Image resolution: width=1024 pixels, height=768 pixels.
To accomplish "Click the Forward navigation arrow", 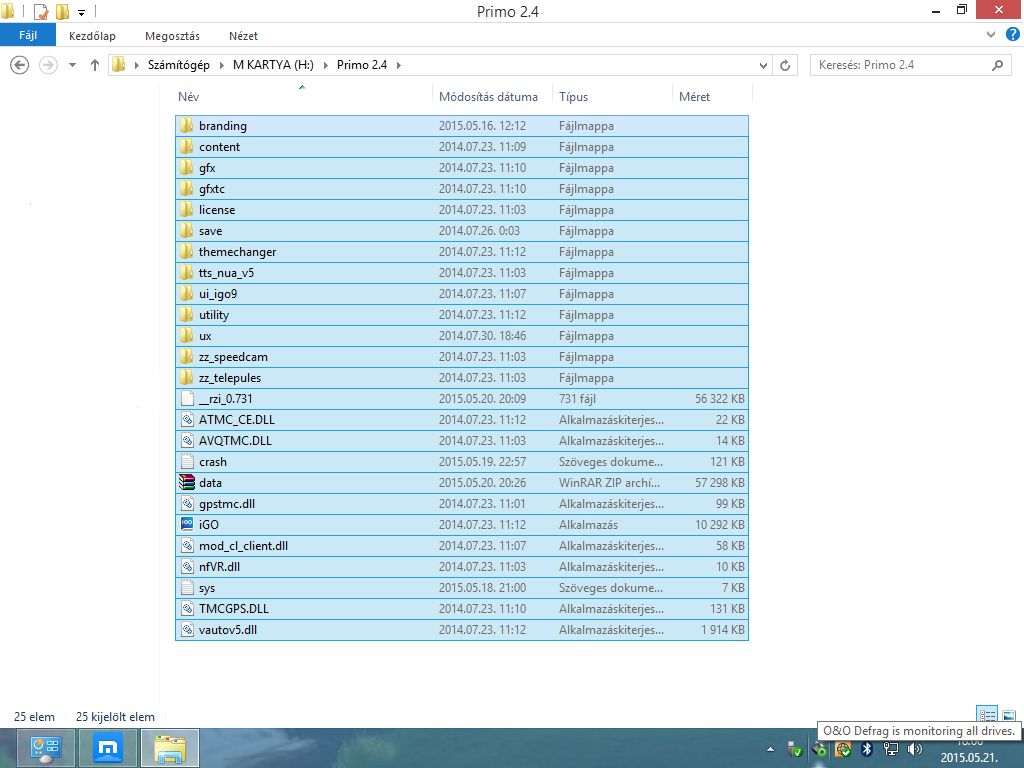I will (48, 65).
